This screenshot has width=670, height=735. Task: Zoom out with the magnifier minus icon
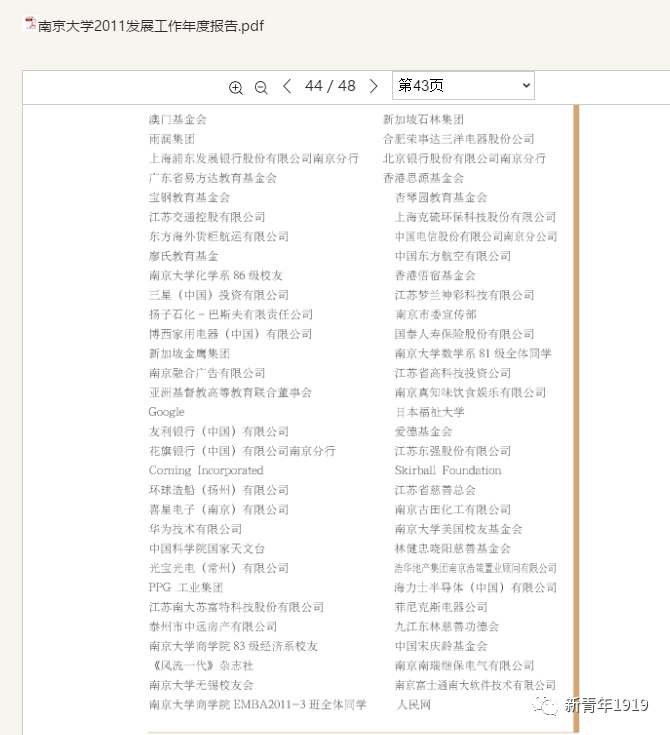pos(261,87)
